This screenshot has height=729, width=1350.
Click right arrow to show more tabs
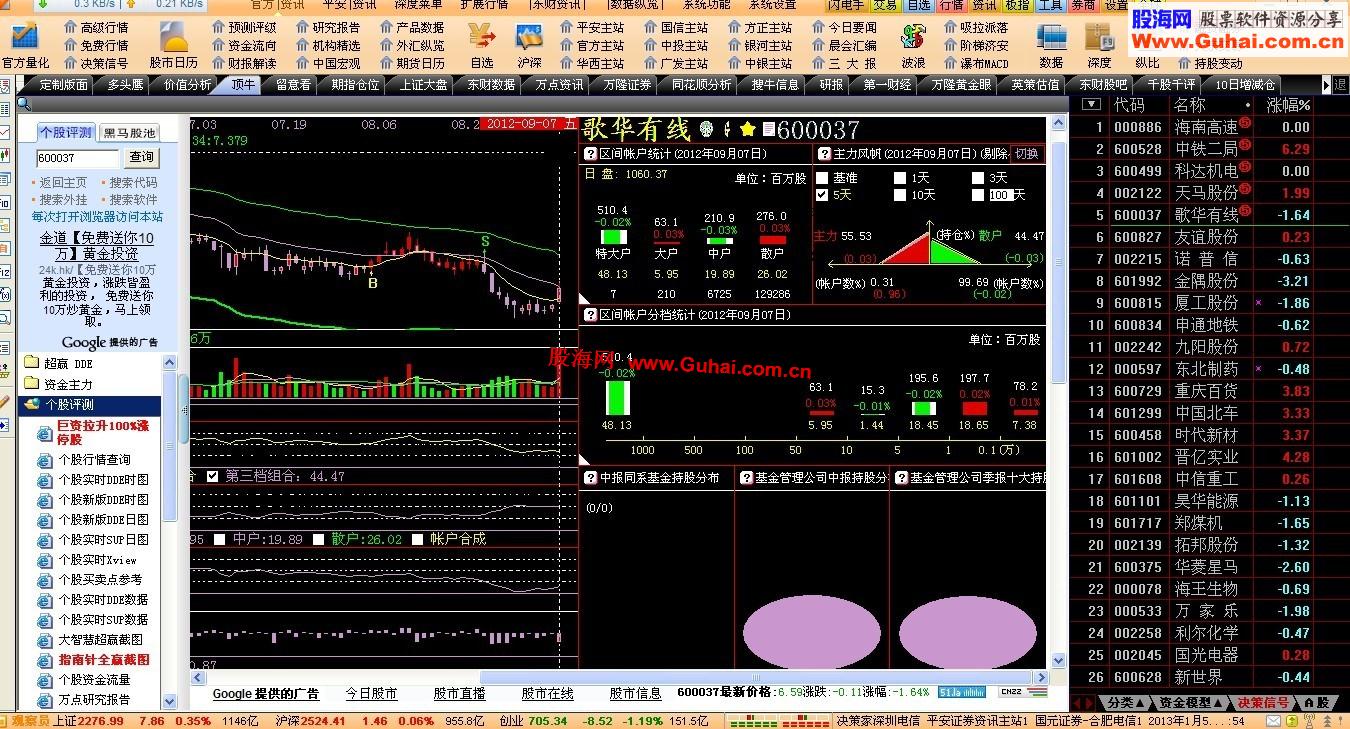[1327, 85]
